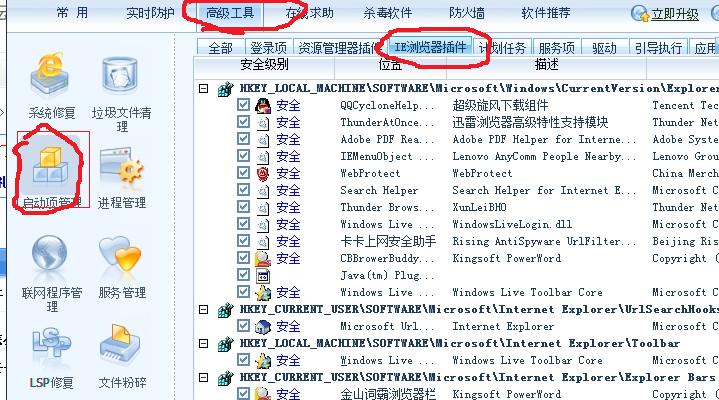Switch to the 防火墙 main tab
Screen dimensions: 719x400
pyautogui.click(x=467, y=13)
